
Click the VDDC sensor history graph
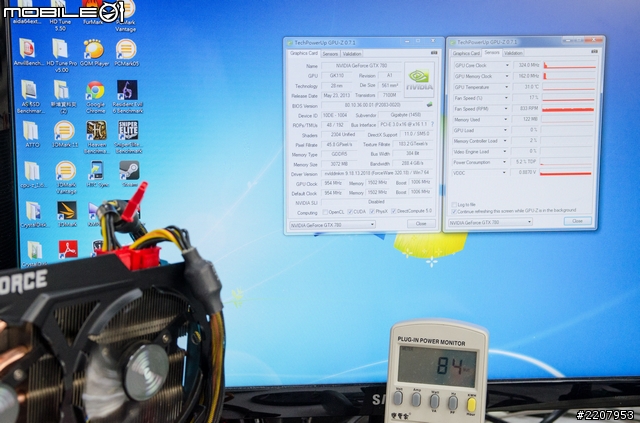tap(566, 173)
